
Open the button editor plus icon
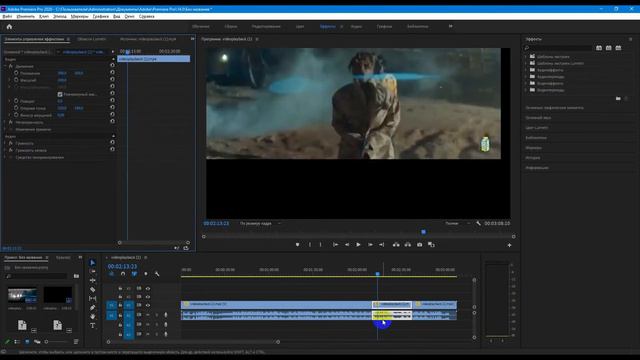point(509,245)
